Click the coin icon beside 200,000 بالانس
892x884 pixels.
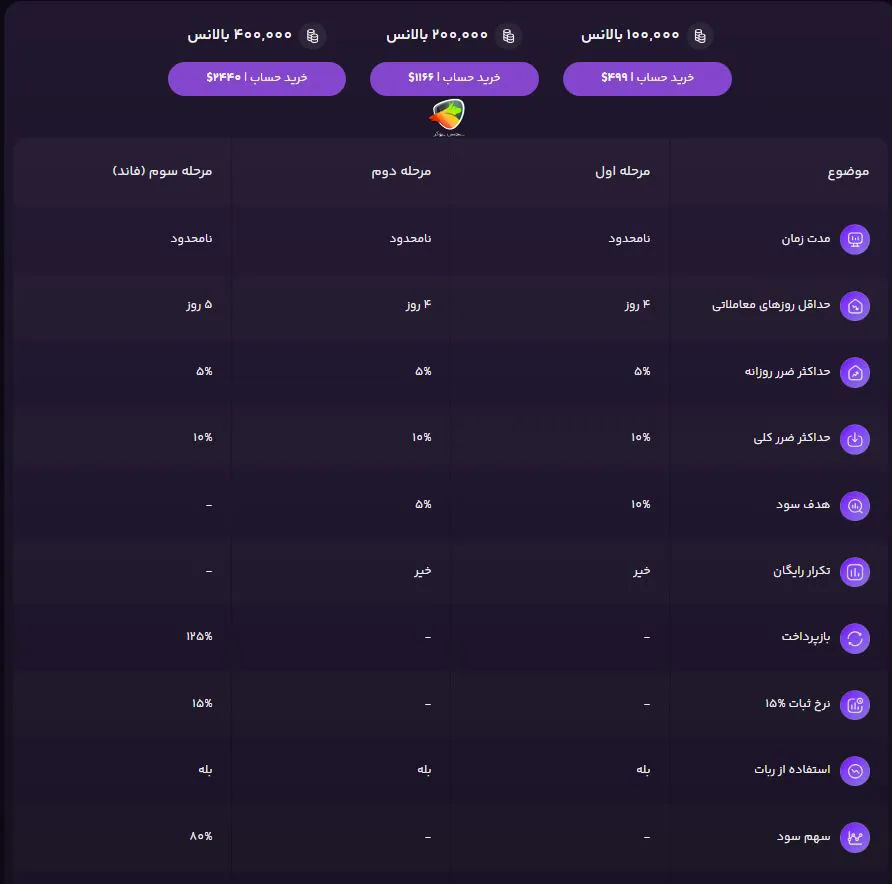(510, 34)
